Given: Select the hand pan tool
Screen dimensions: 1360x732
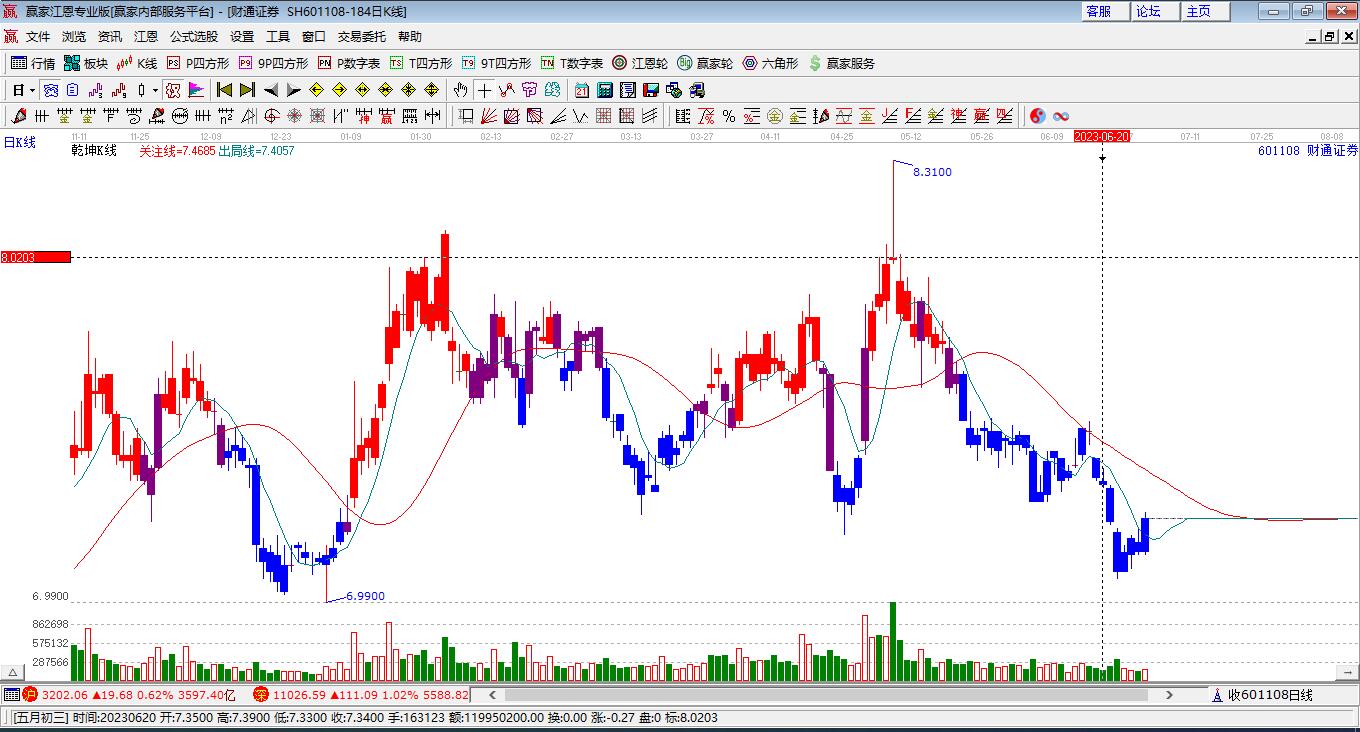Looking at the screenshot, I should [461, 90].
